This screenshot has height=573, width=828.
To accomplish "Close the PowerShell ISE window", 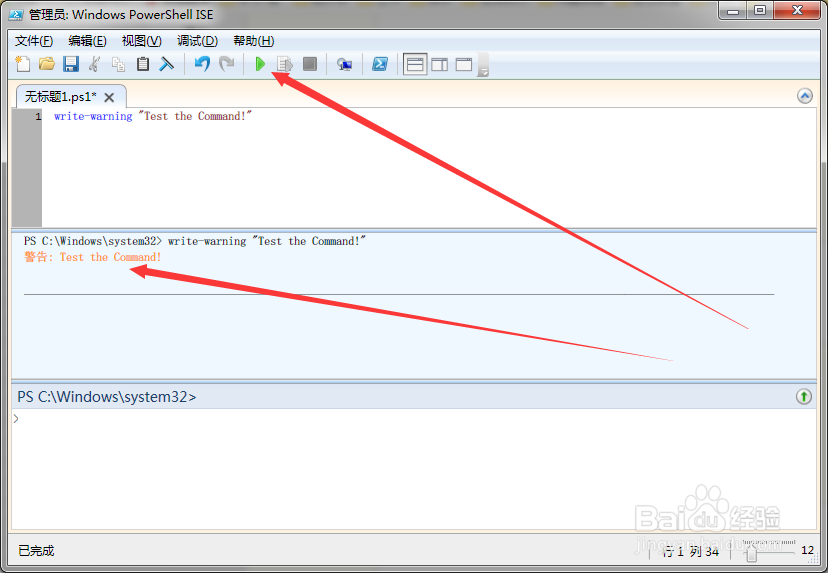I will coord(797,11).
